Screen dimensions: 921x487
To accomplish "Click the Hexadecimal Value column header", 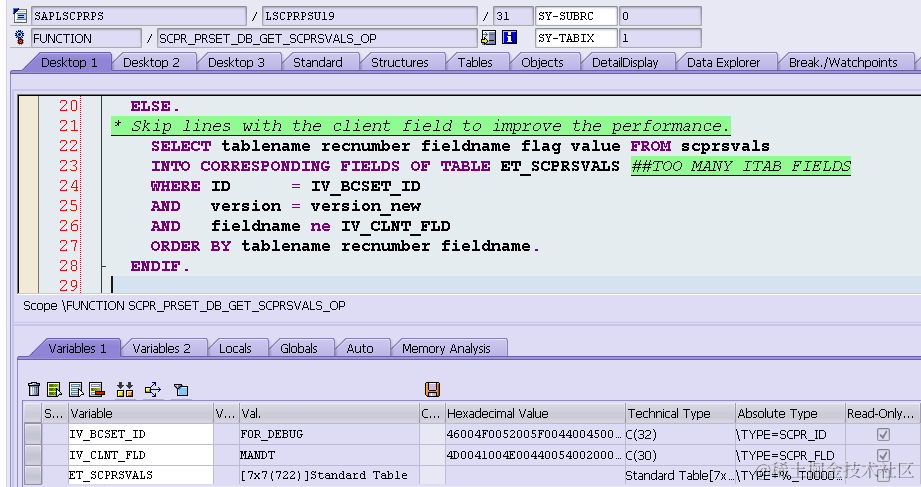I will point(535,413).
